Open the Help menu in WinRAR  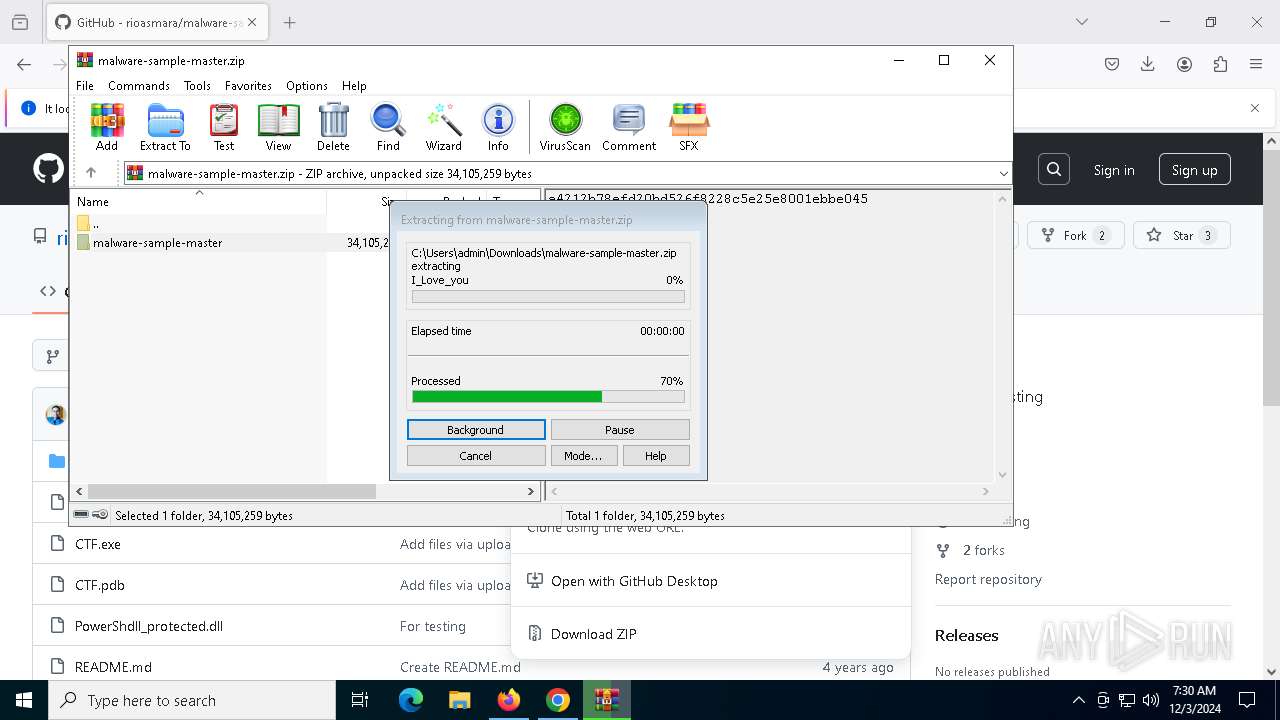(354, 86)
